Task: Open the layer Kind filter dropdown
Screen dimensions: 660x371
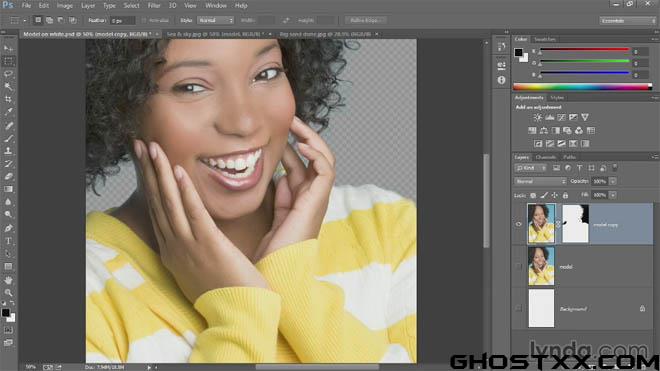Action: 531,168
